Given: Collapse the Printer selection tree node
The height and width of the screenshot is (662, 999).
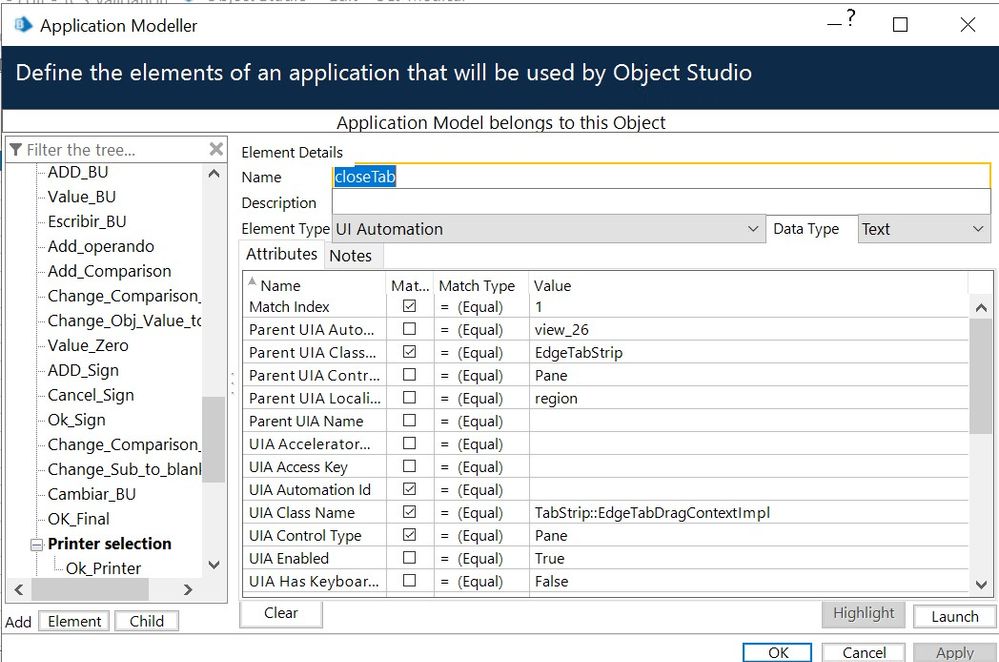Looking at the screenshot, I should pos(37,545).
